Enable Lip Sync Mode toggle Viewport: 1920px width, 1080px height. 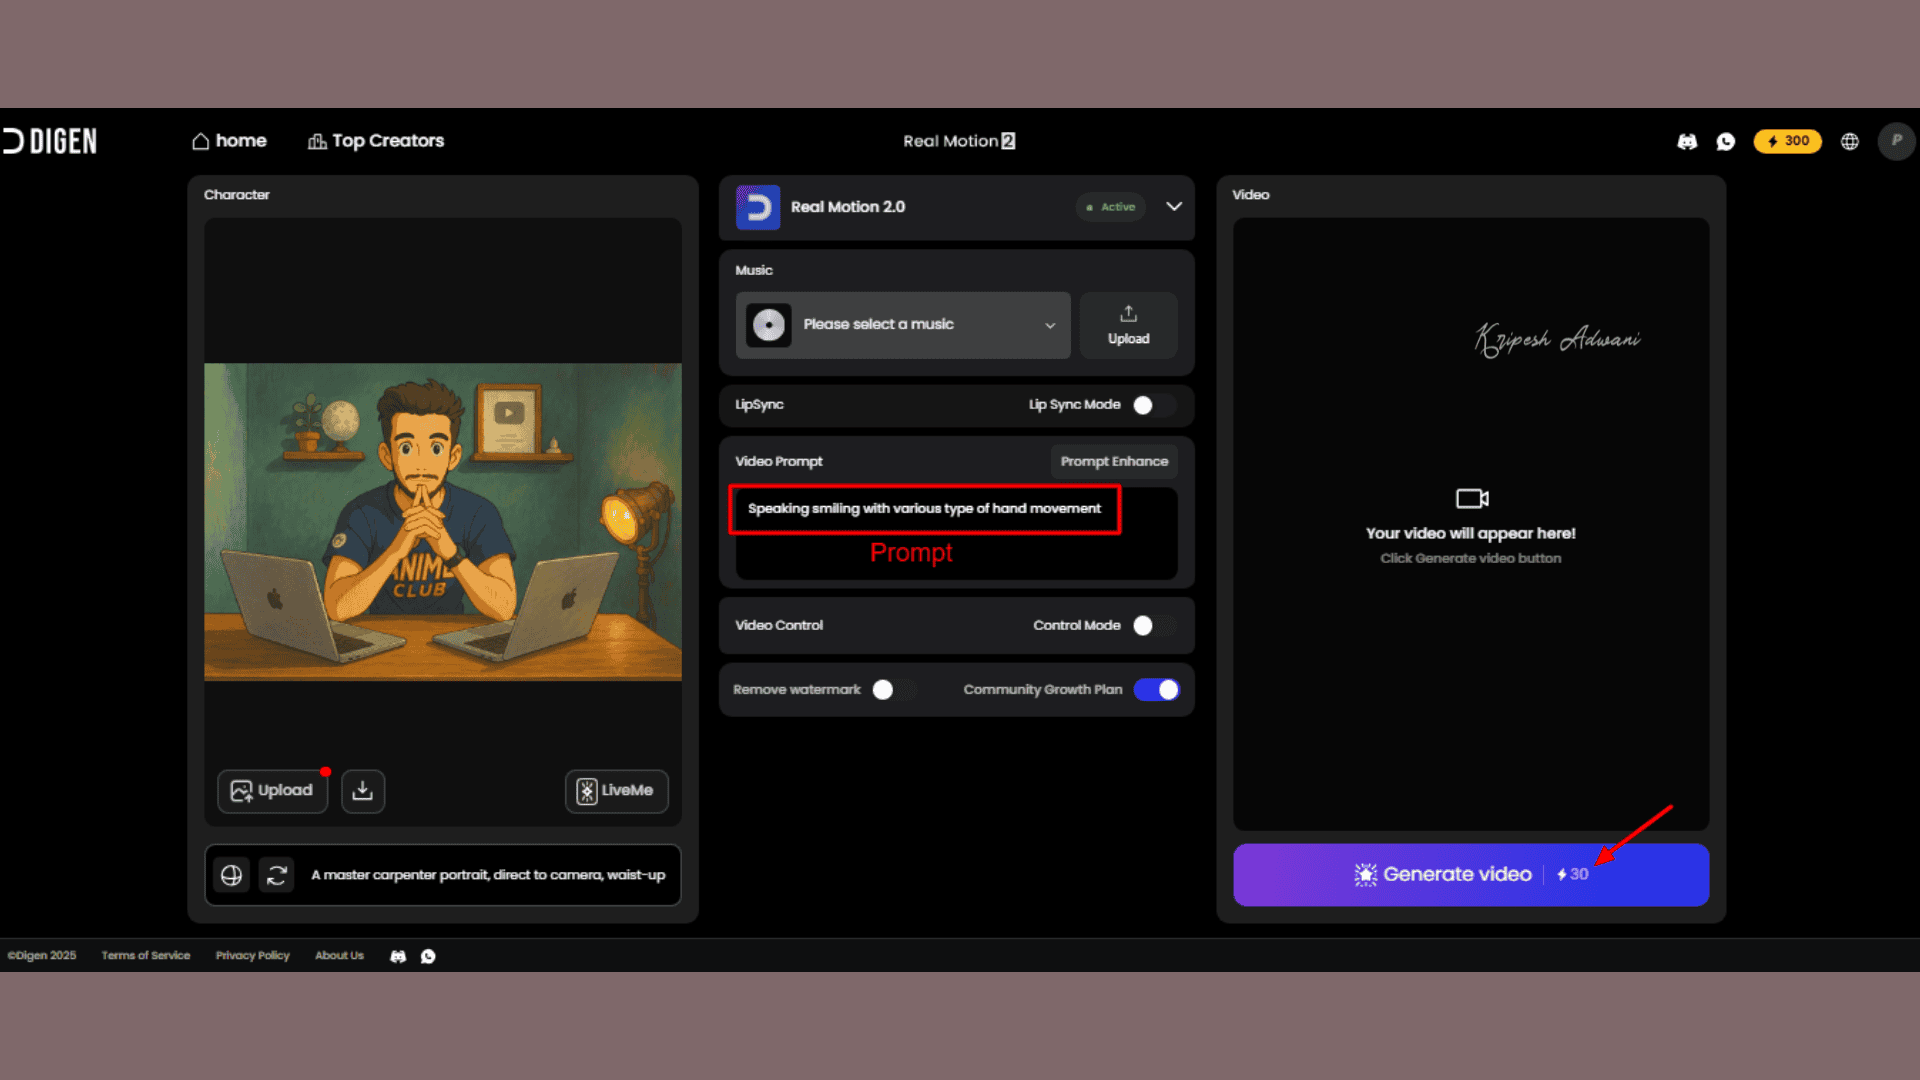(x=1154, y=405)
